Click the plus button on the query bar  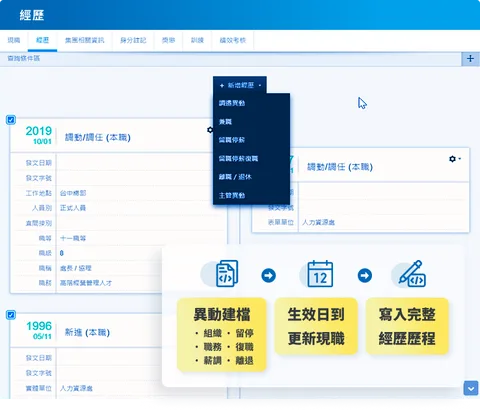470,59
